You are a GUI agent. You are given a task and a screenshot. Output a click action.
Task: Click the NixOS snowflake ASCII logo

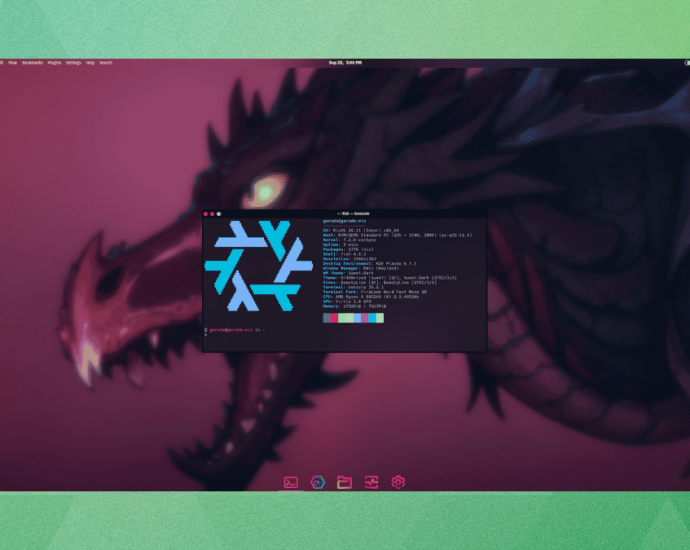tap(259, 266)
